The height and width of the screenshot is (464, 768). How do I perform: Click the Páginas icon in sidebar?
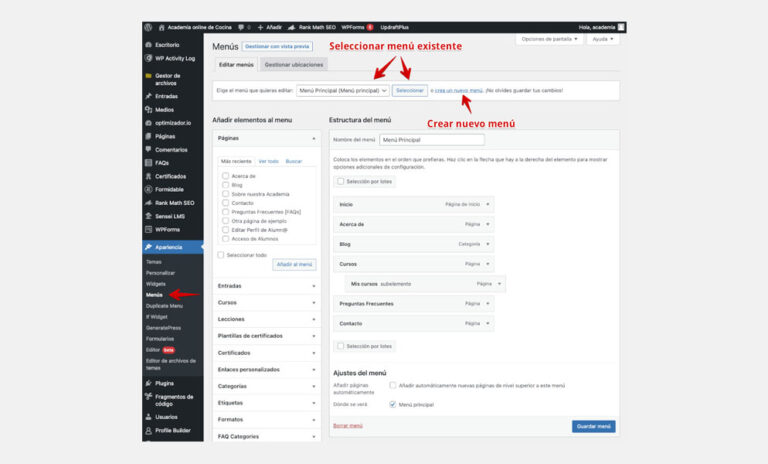point(148,136)
